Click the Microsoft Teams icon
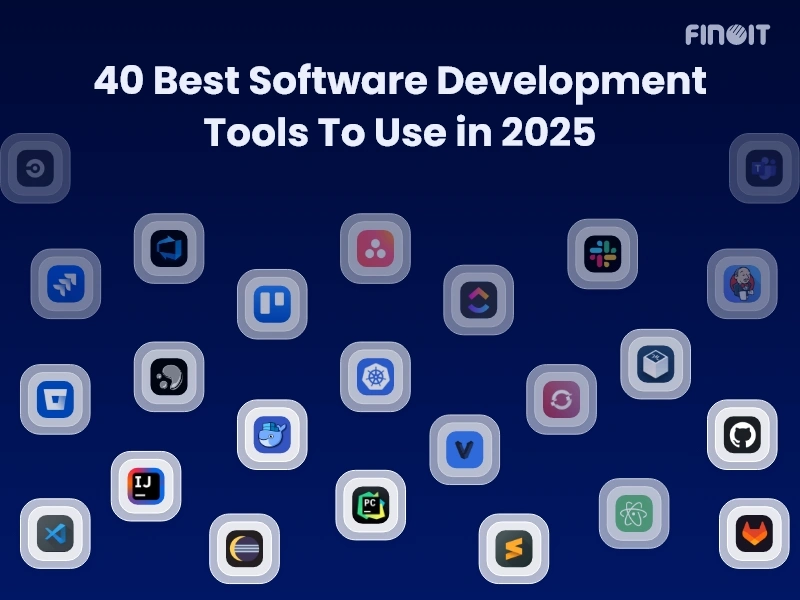Viewport: 800px width, 600px height. pos(764,168)
